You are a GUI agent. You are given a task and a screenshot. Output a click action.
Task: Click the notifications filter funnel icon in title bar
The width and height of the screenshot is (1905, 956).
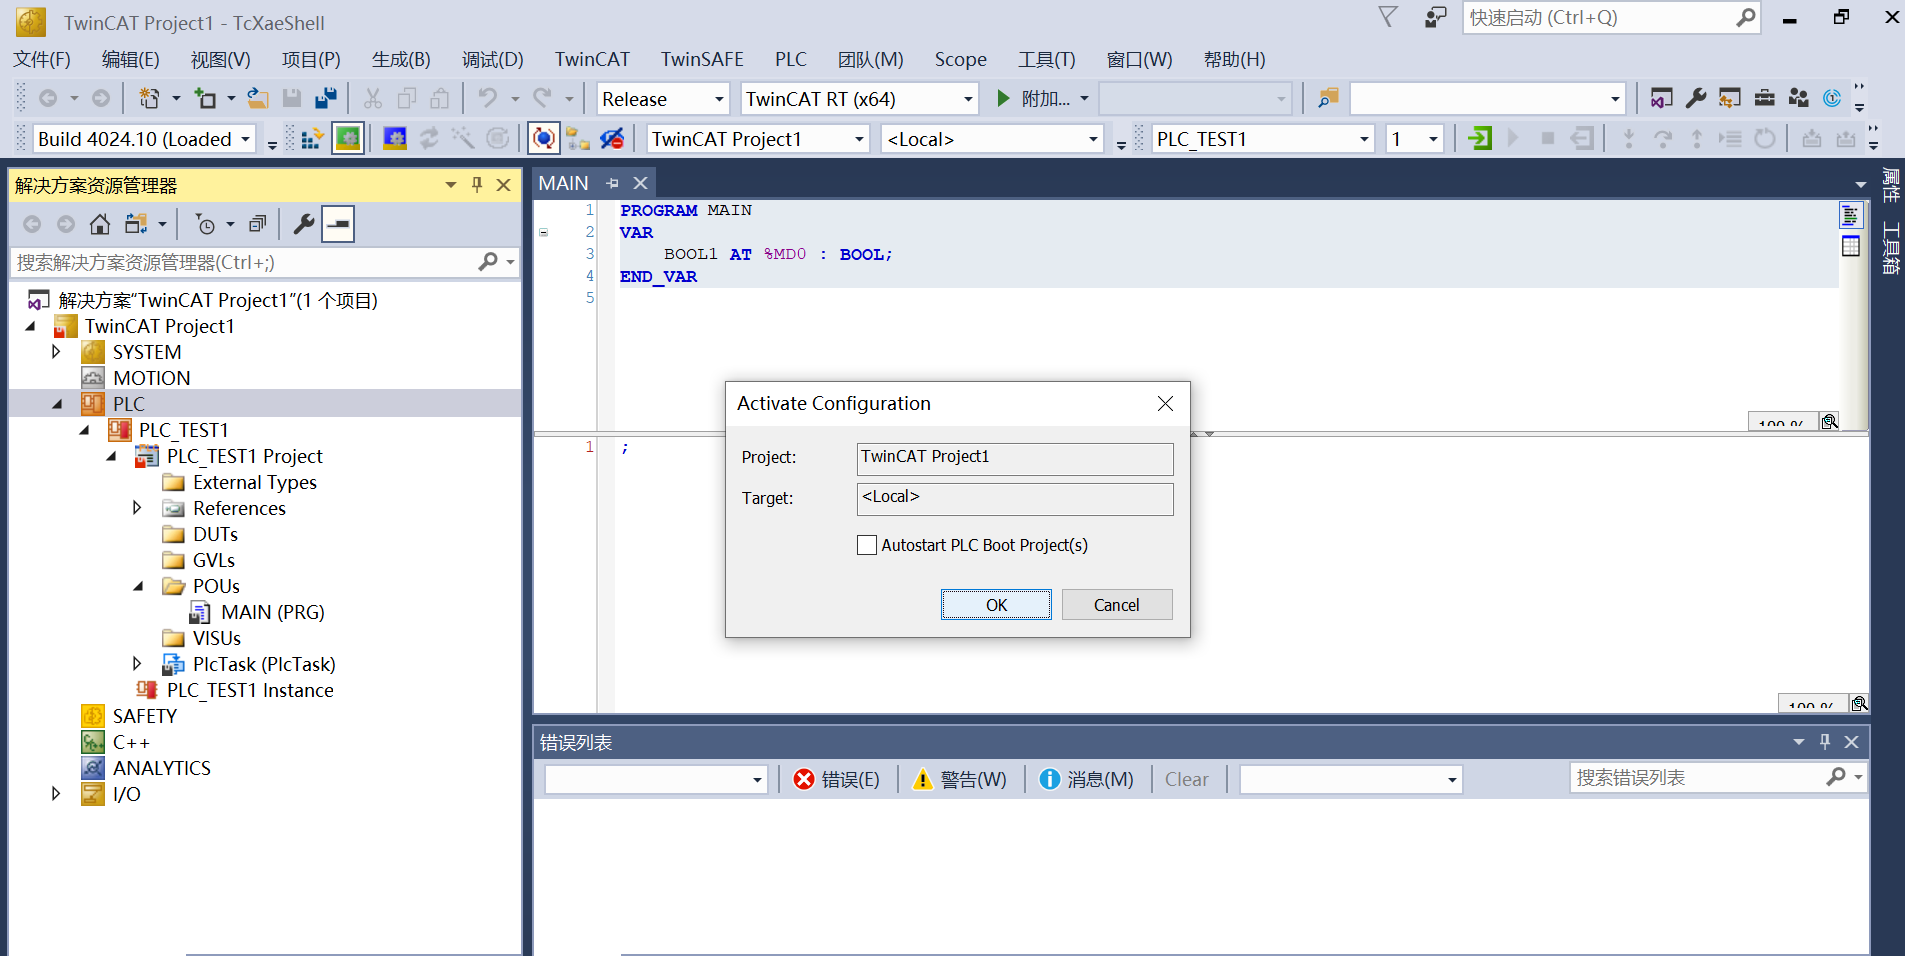click(x=1388, y=17)
